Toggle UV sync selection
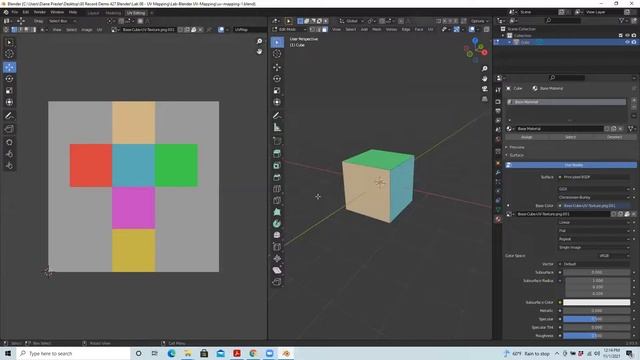Screen dimensions: 640x360 coord(7,29)
